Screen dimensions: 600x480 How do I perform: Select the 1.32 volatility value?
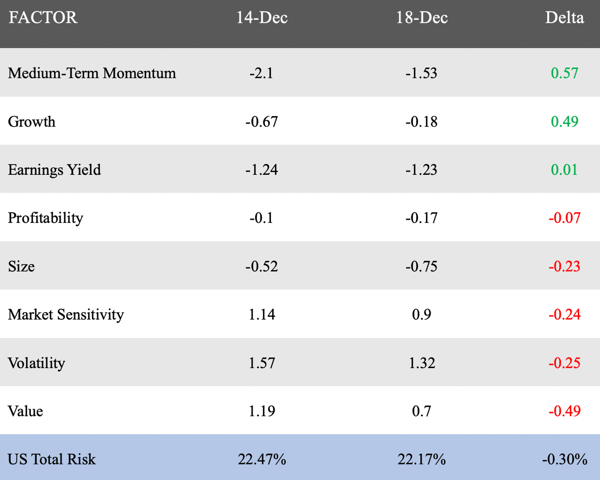pos(422,362)
